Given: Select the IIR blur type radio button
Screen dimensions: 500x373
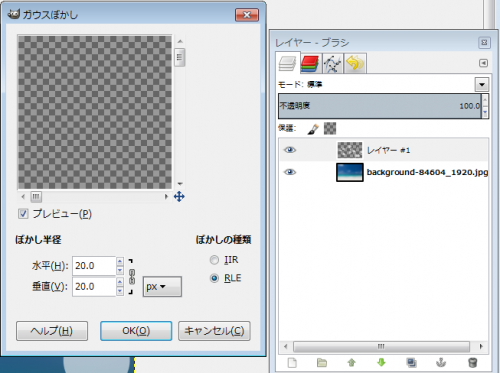Looking at the screenshot, I should pyautogui.click(x=214, y=260).
